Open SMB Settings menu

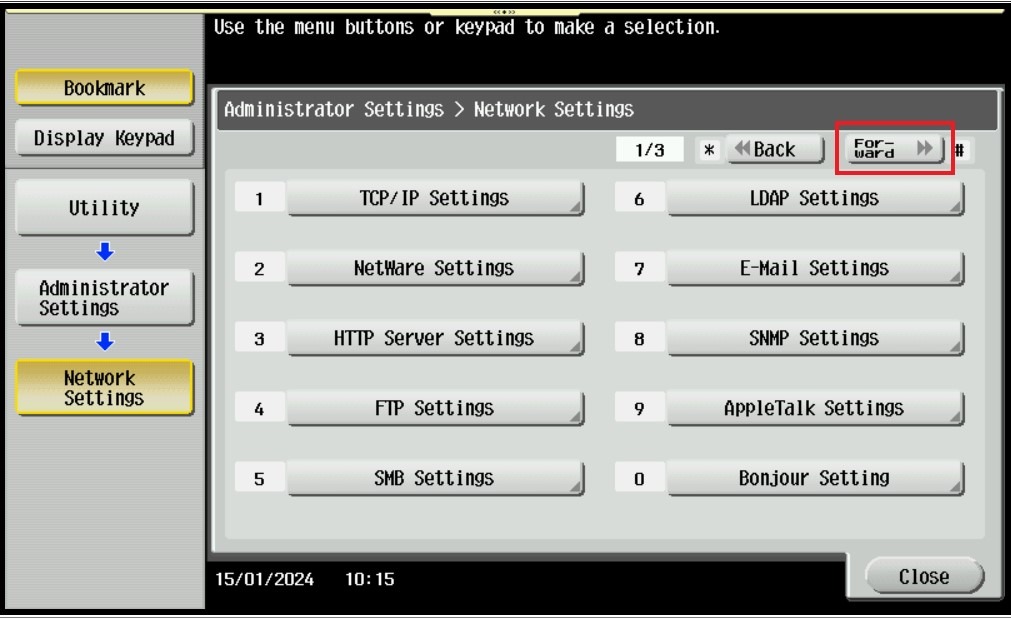click(x=435, y=479)
